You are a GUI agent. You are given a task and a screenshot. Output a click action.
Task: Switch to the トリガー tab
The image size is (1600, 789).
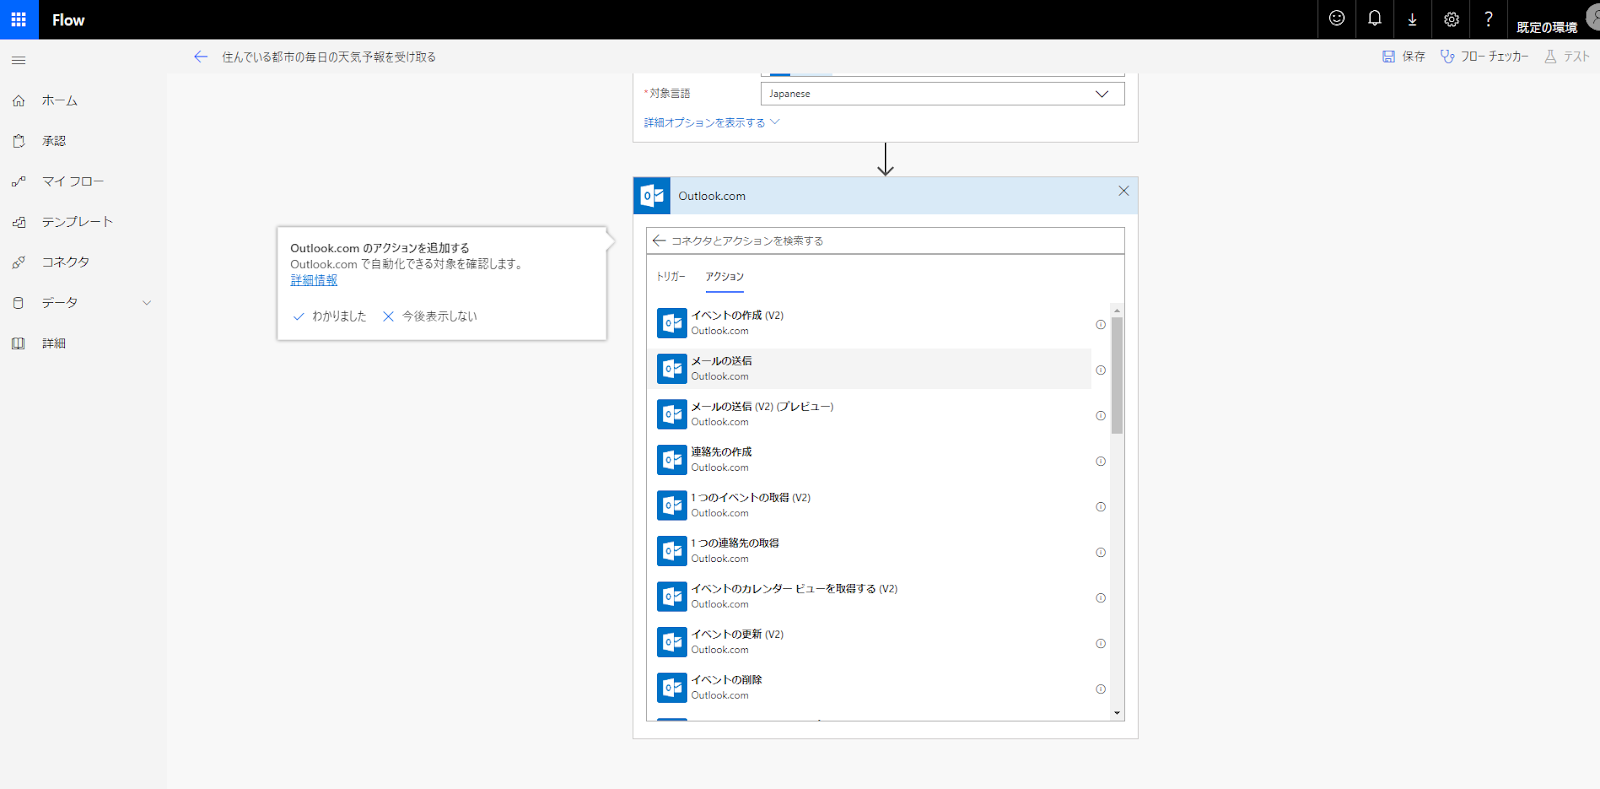[x=671, y=277]
